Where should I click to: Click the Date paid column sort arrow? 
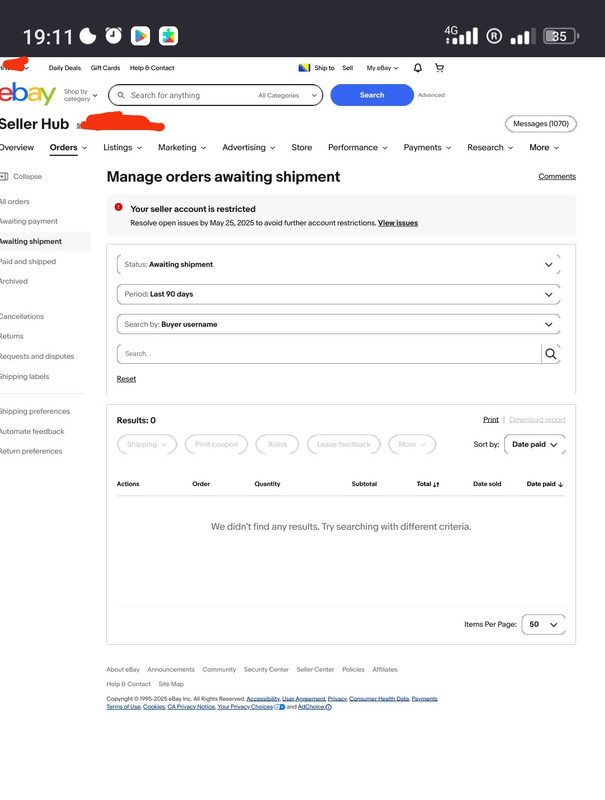pyautogui.click(x=561, y=484)
